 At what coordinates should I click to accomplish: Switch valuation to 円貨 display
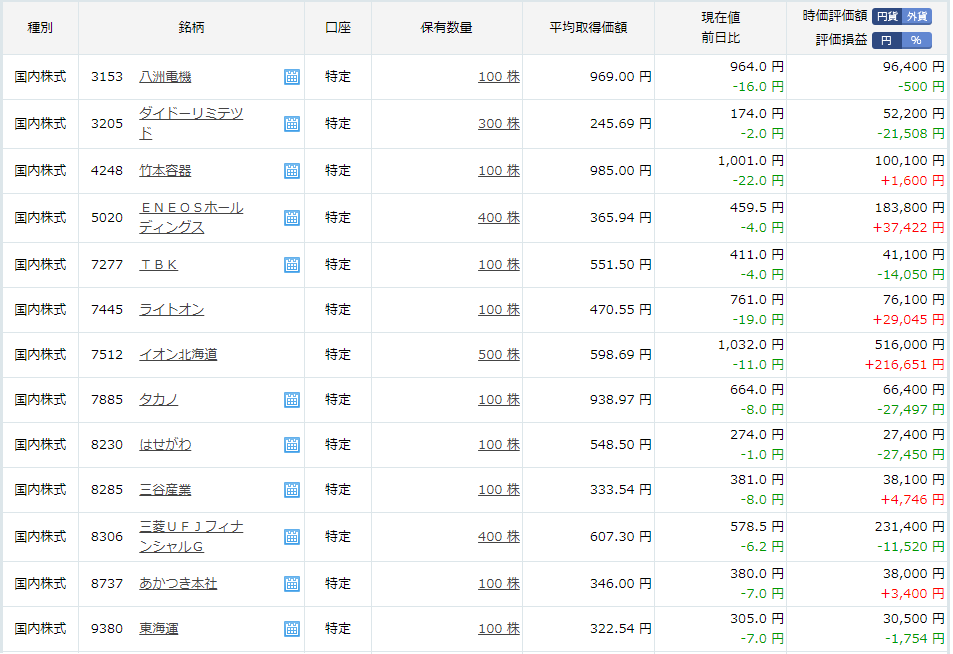tap(887, 16)
